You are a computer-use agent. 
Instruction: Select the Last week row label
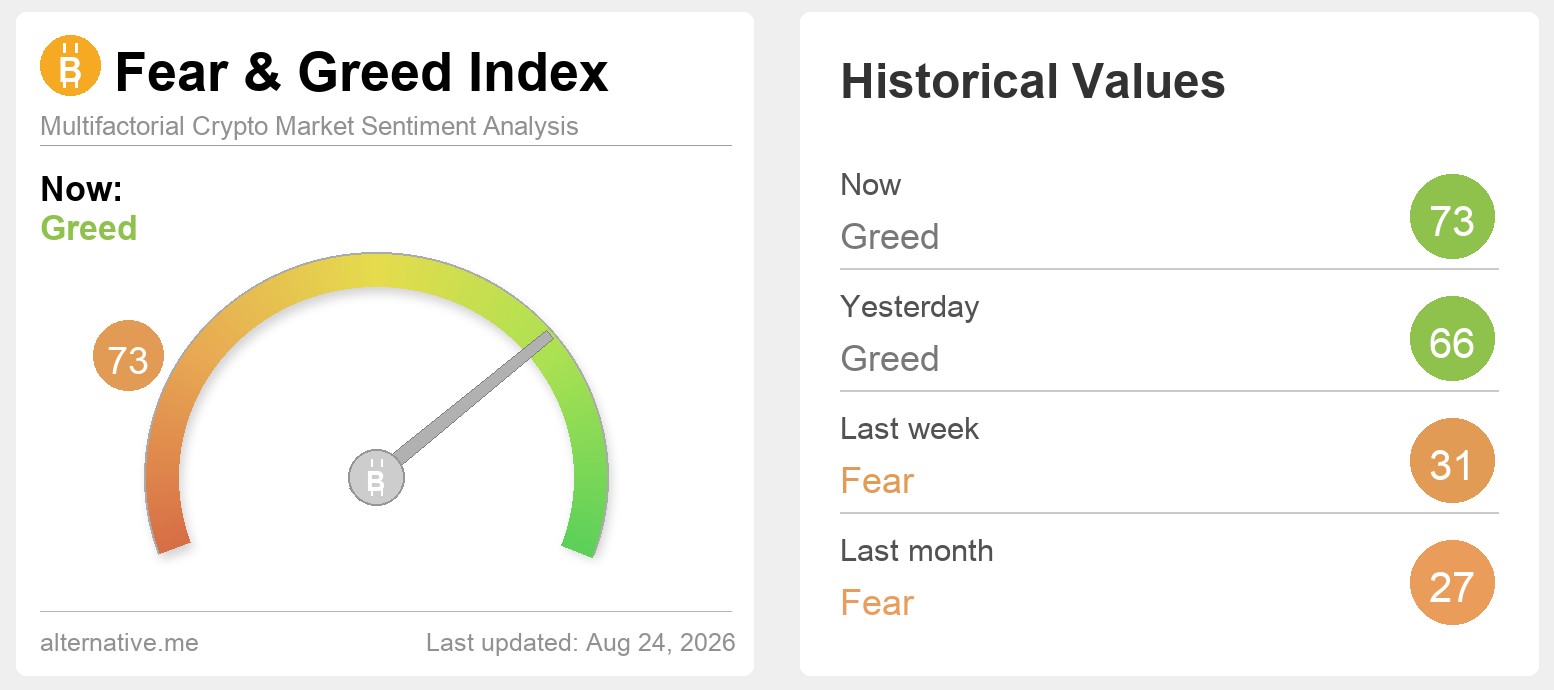coord(909,428)
